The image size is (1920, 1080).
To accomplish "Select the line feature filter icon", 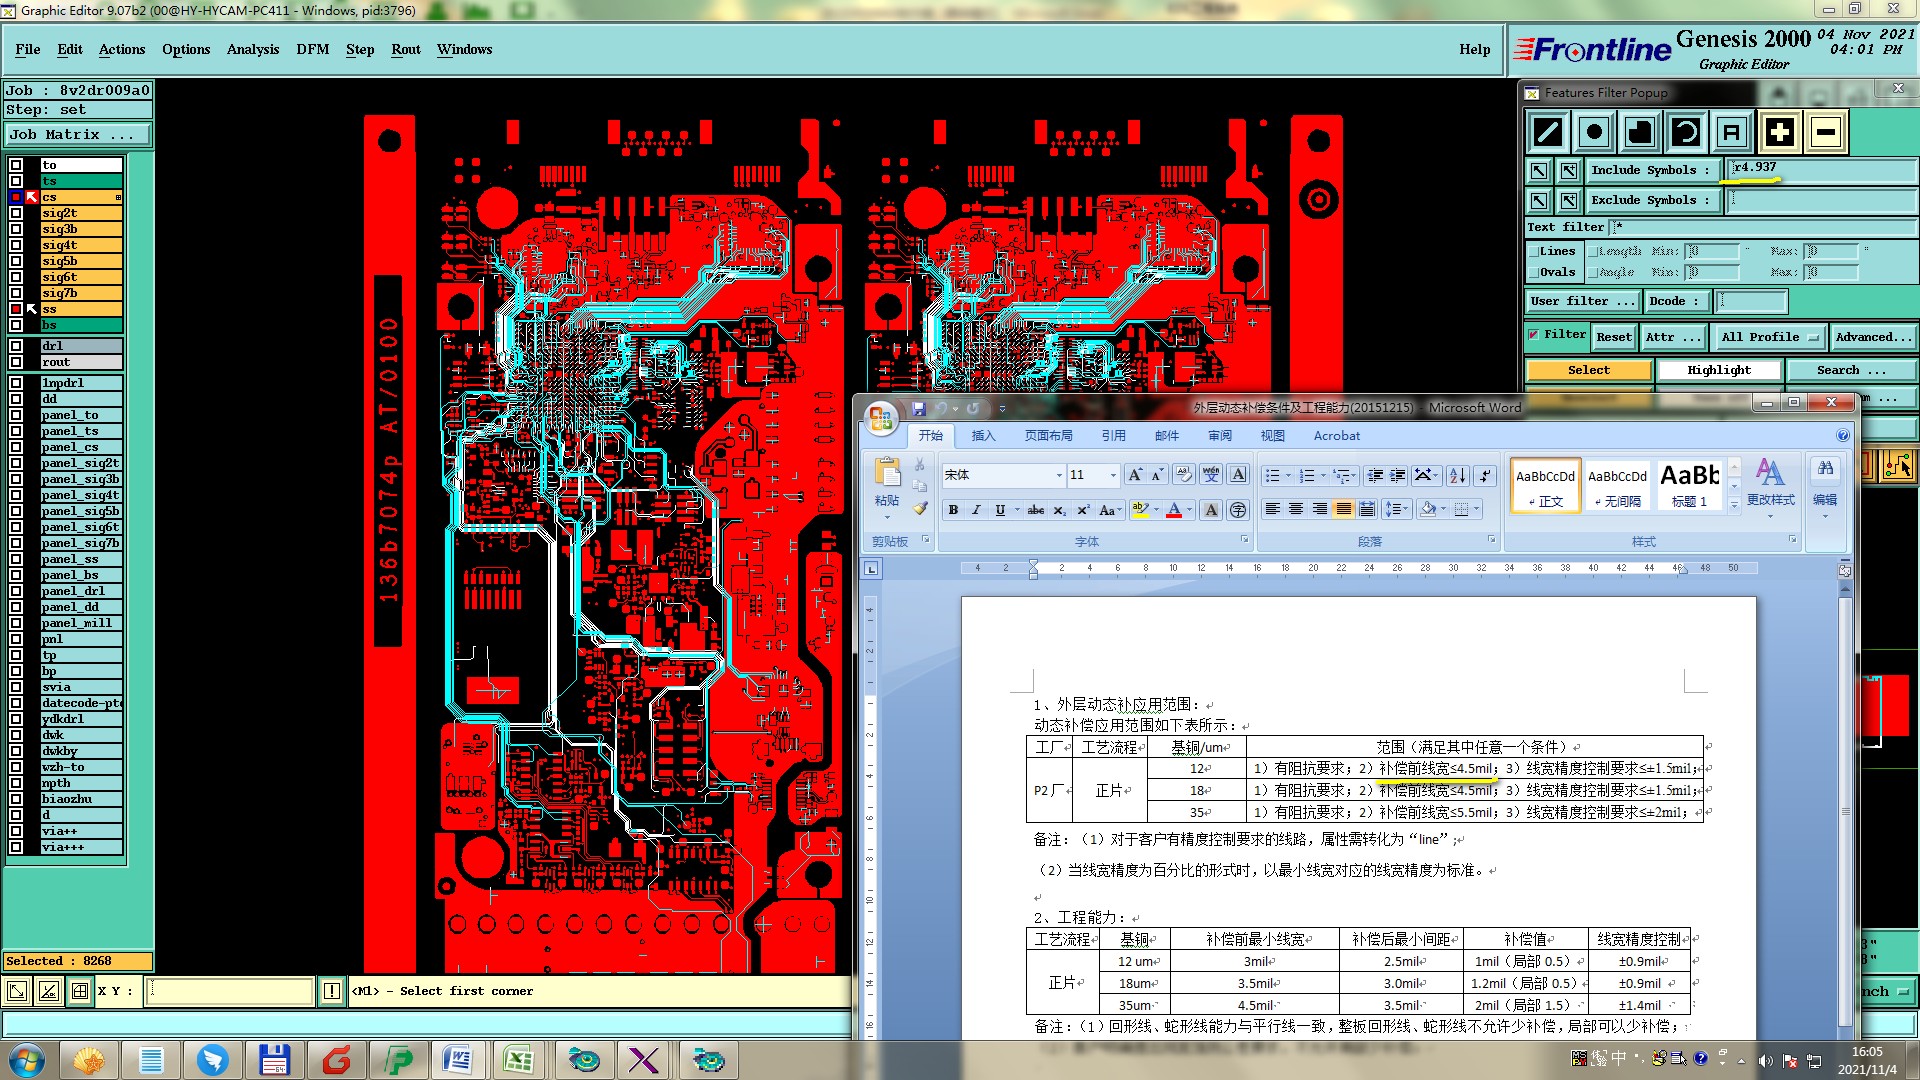I will pos(1548,132).
